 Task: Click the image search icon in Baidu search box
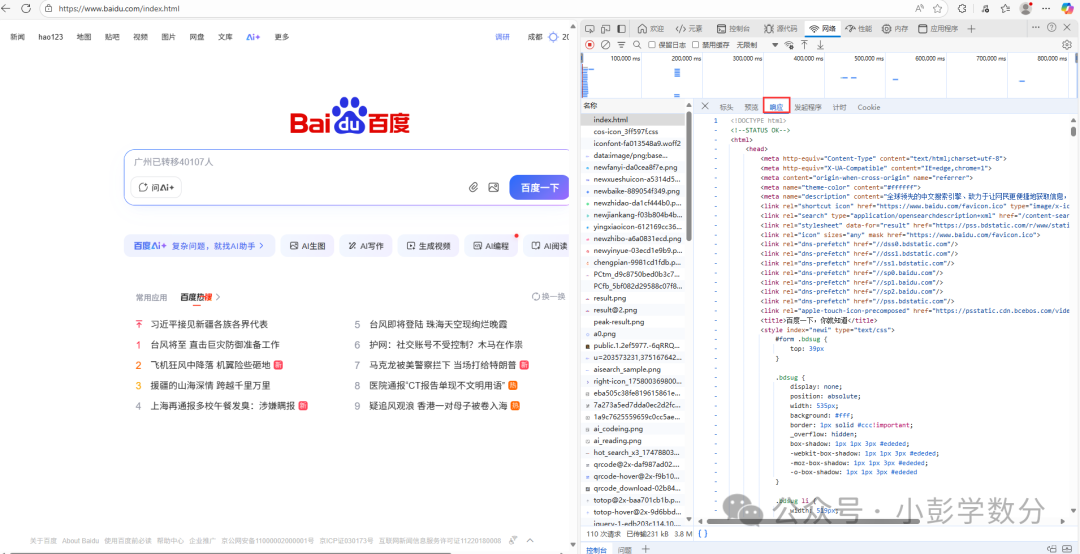[493, 187]
